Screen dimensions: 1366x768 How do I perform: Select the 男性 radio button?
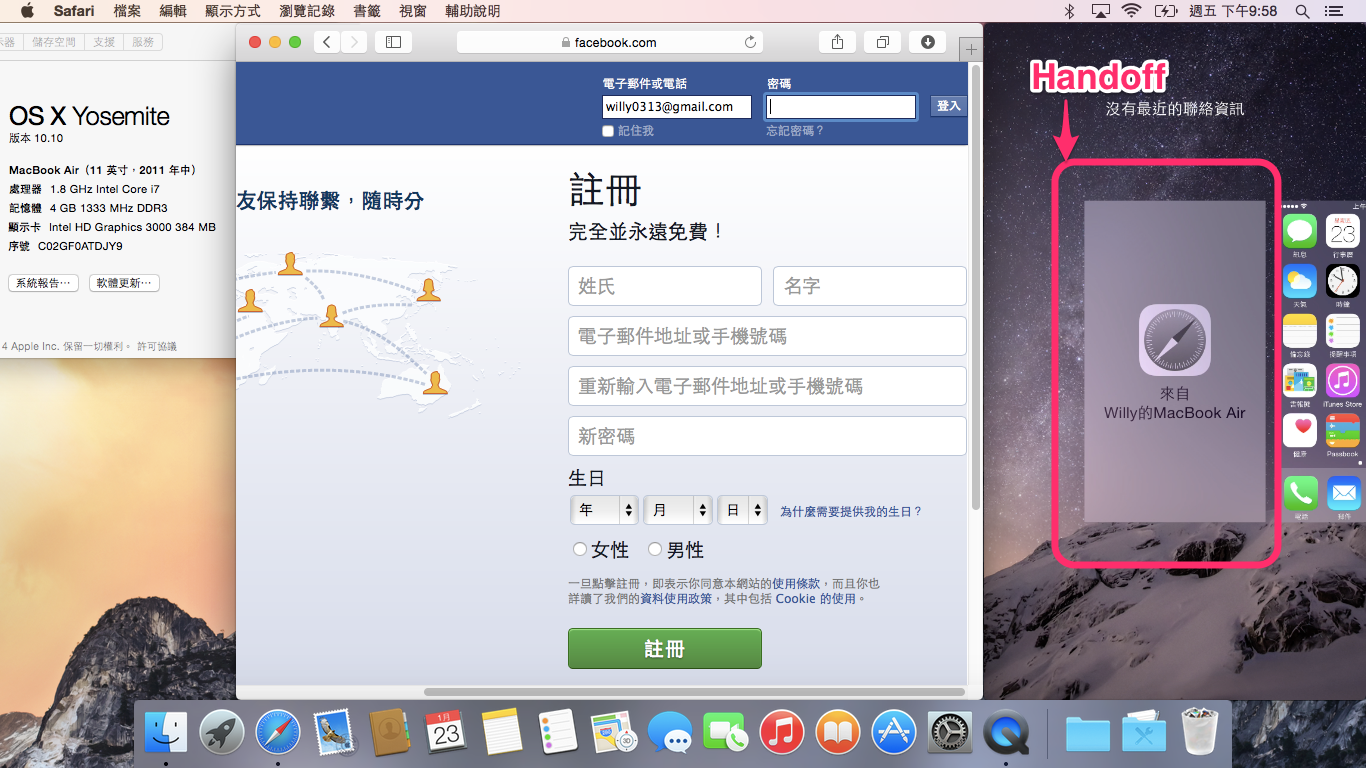click(655, 549)
